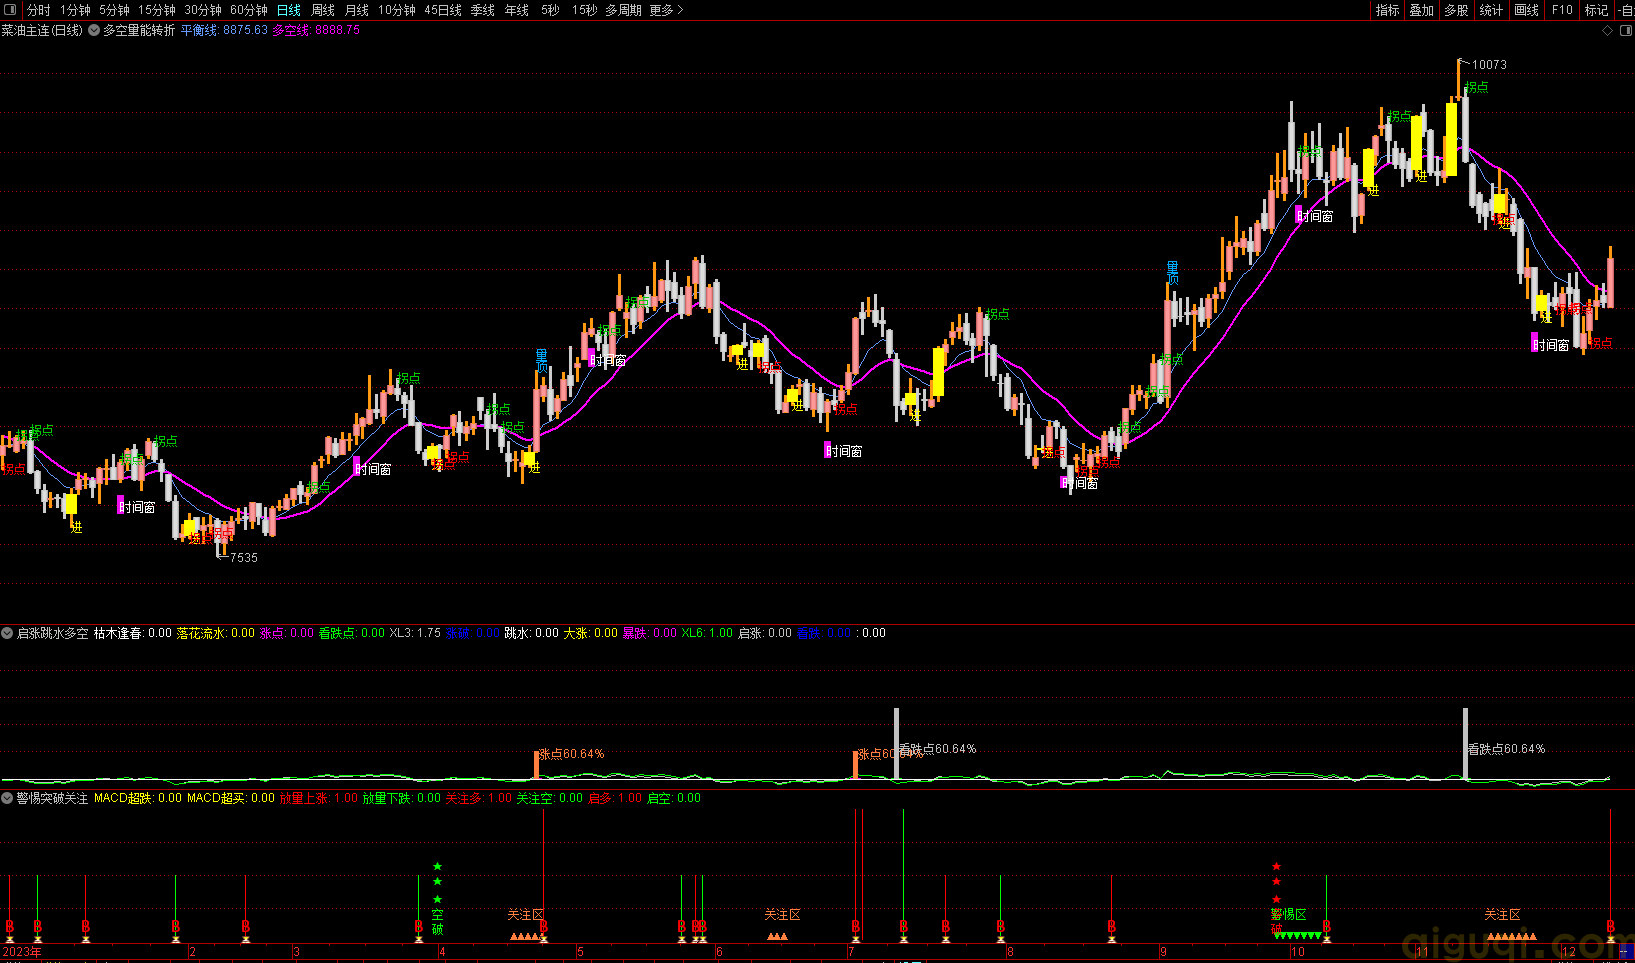
Task: Click month 4 on the time axis
Action: 442,952
